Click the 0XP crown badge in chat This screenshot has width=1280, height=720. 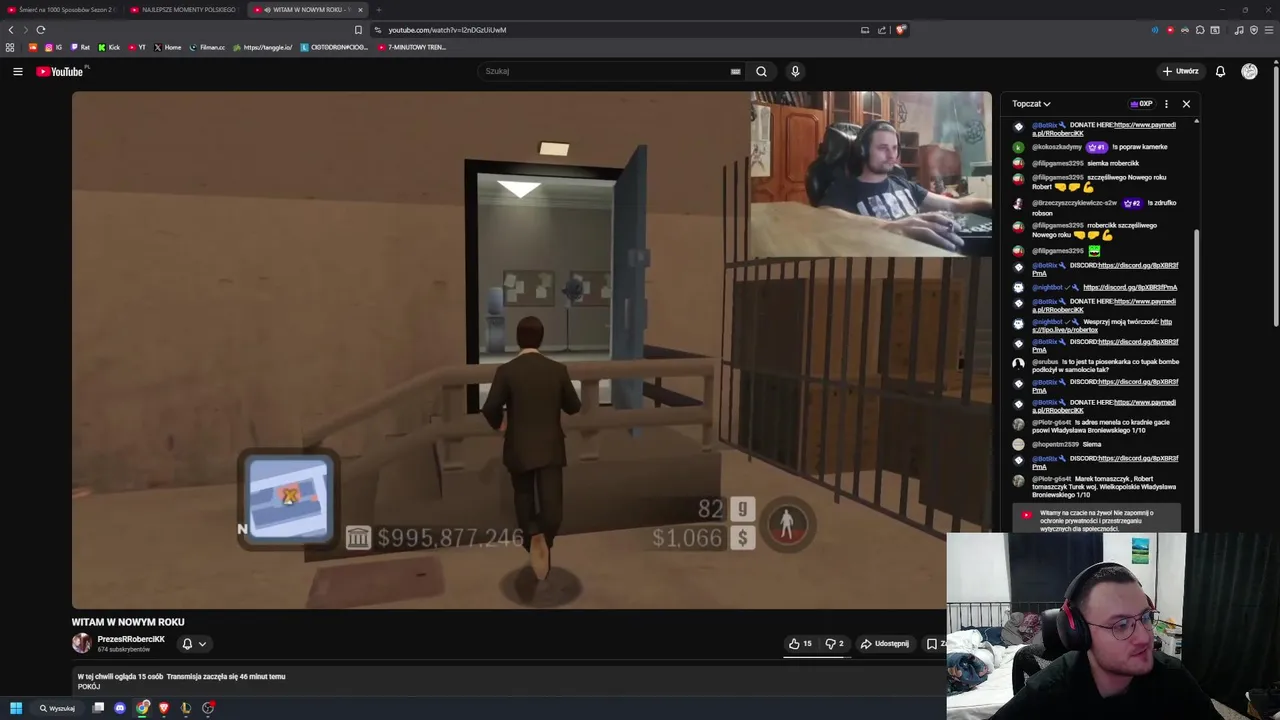tap(1141, 104)
